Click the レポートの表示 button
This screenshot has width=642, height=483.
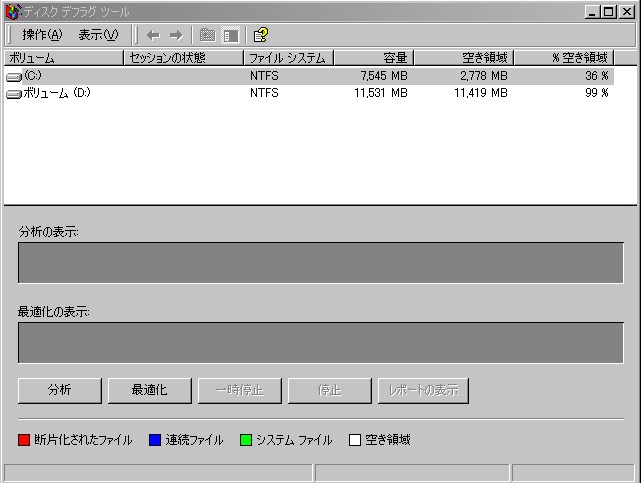423,390
